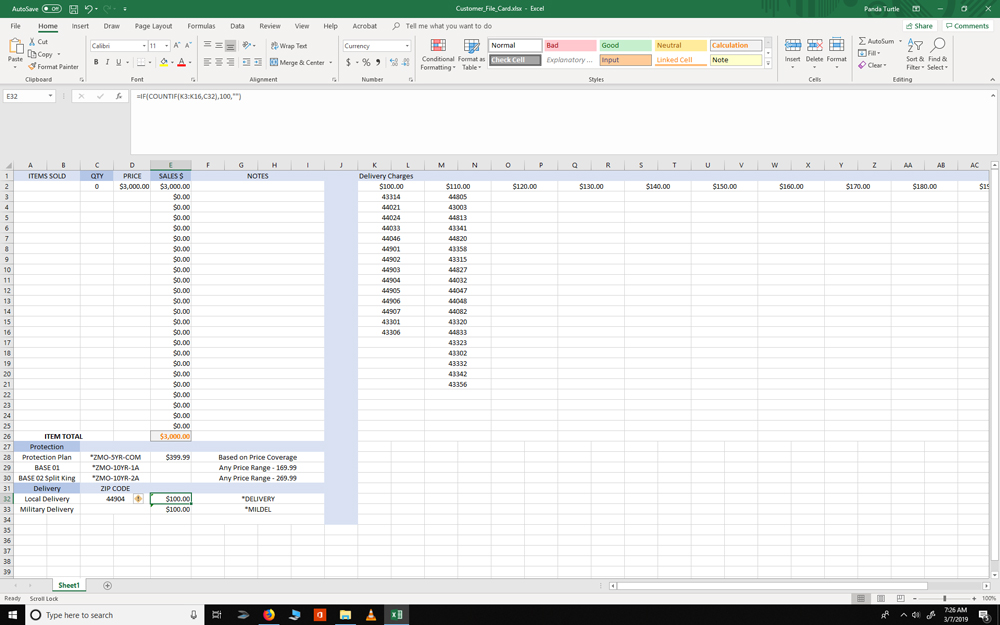Select the red Font Color swatch

pos(180,63)
